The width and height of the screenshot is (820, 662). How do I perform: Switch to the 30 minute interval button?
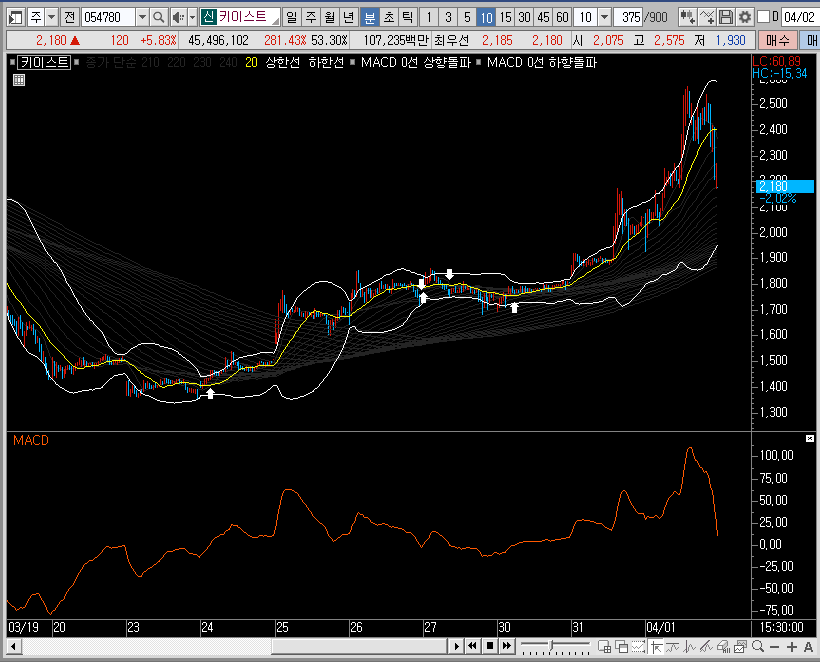coord(524,17)
